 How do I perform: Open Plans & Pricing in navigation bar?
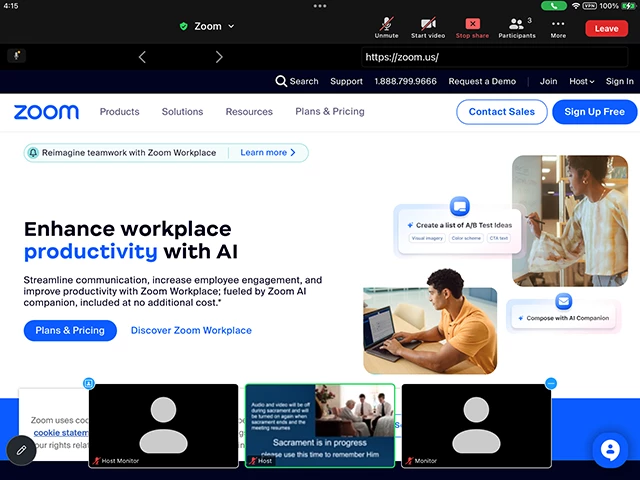[x=330, y=111]
